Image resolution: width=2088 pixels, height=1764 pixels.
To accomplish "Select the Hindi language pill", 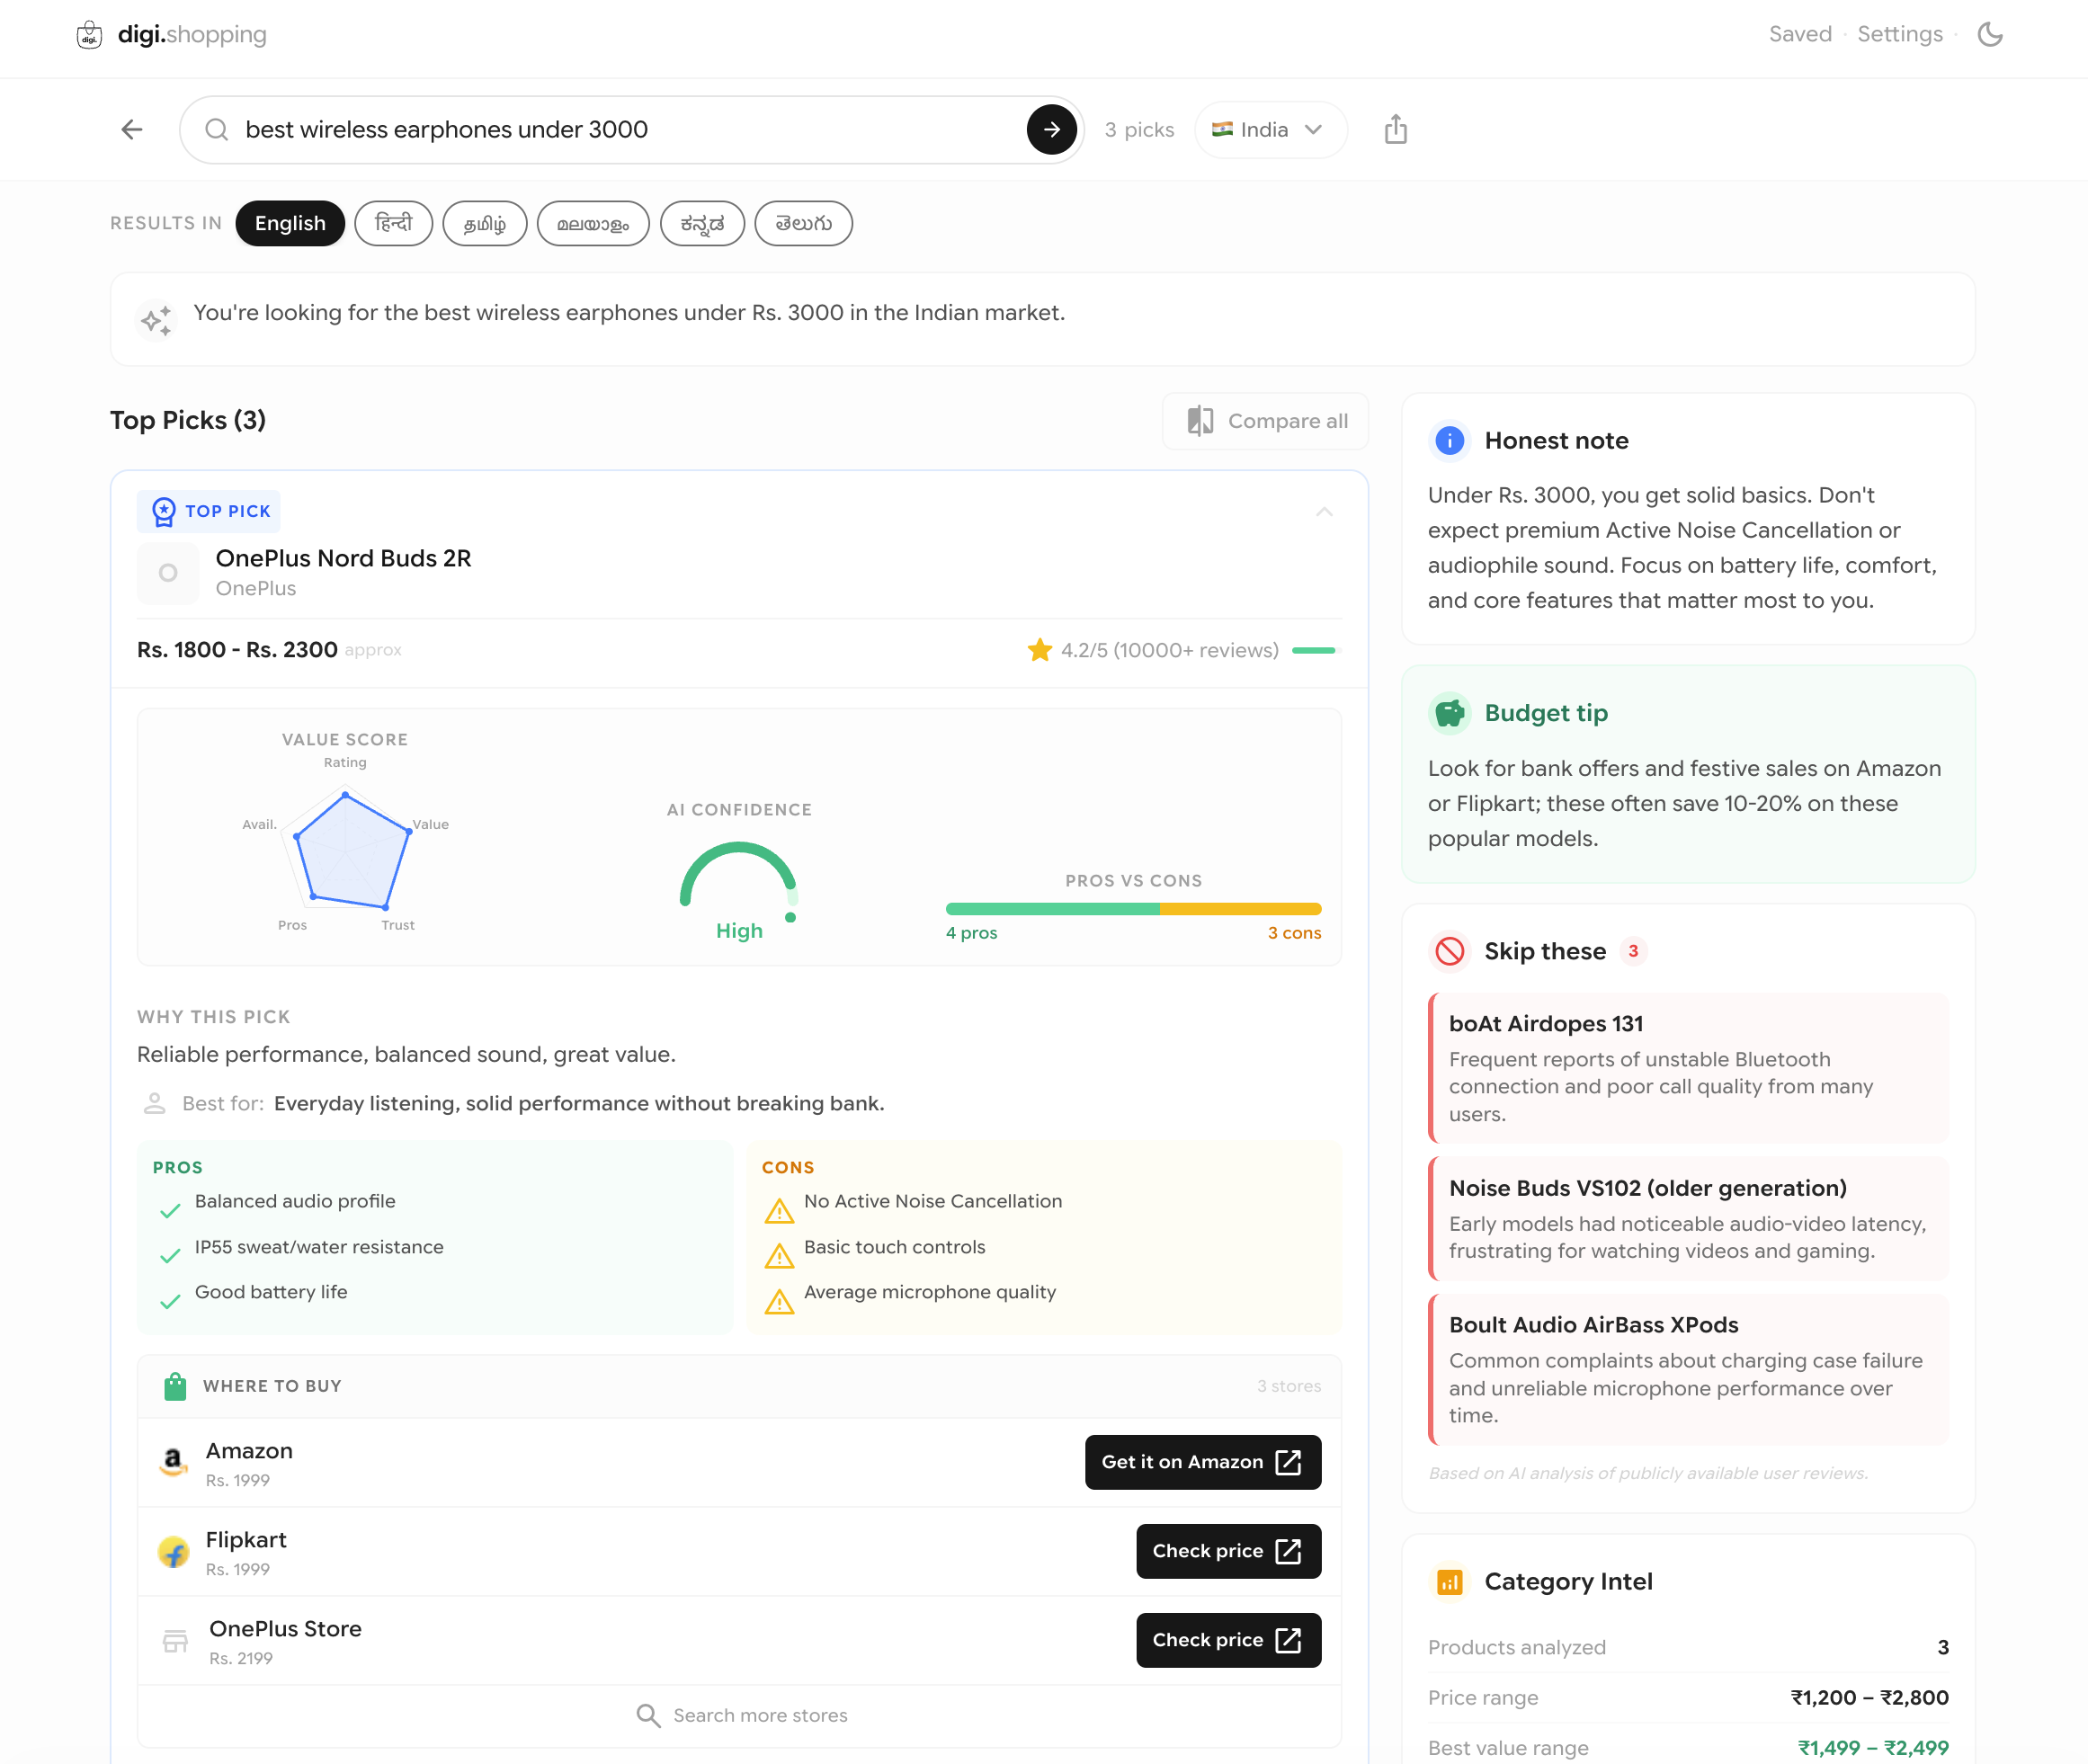I will pos(393,223).
